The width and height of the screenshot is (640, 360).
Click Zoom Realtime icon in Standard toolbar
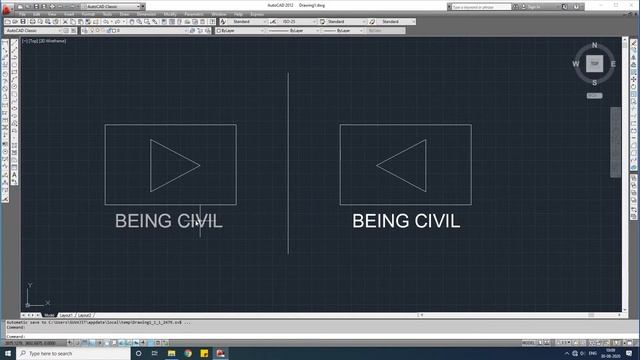139,22
